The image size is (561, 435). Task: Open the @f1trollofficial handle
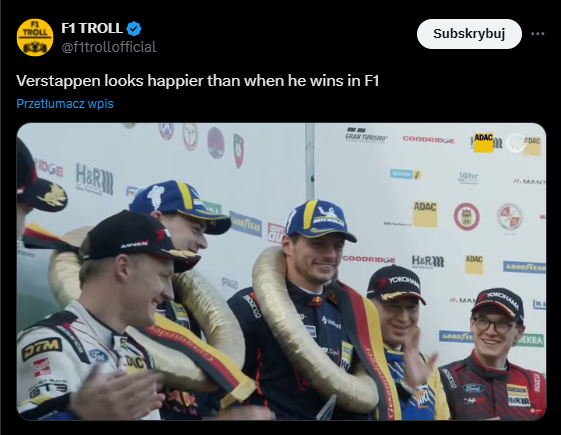(109, 47)
